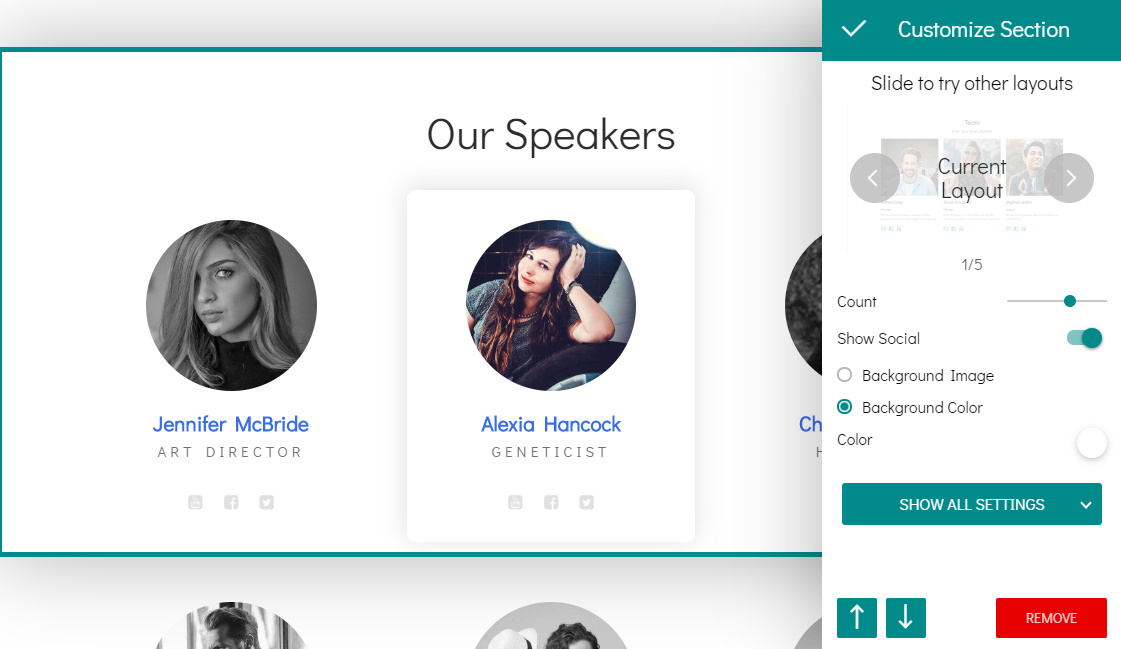The height and width of the screenshot is (649, 1121).
Task: Confirm customization with the checkmark icon
Action: coord(854,29)
